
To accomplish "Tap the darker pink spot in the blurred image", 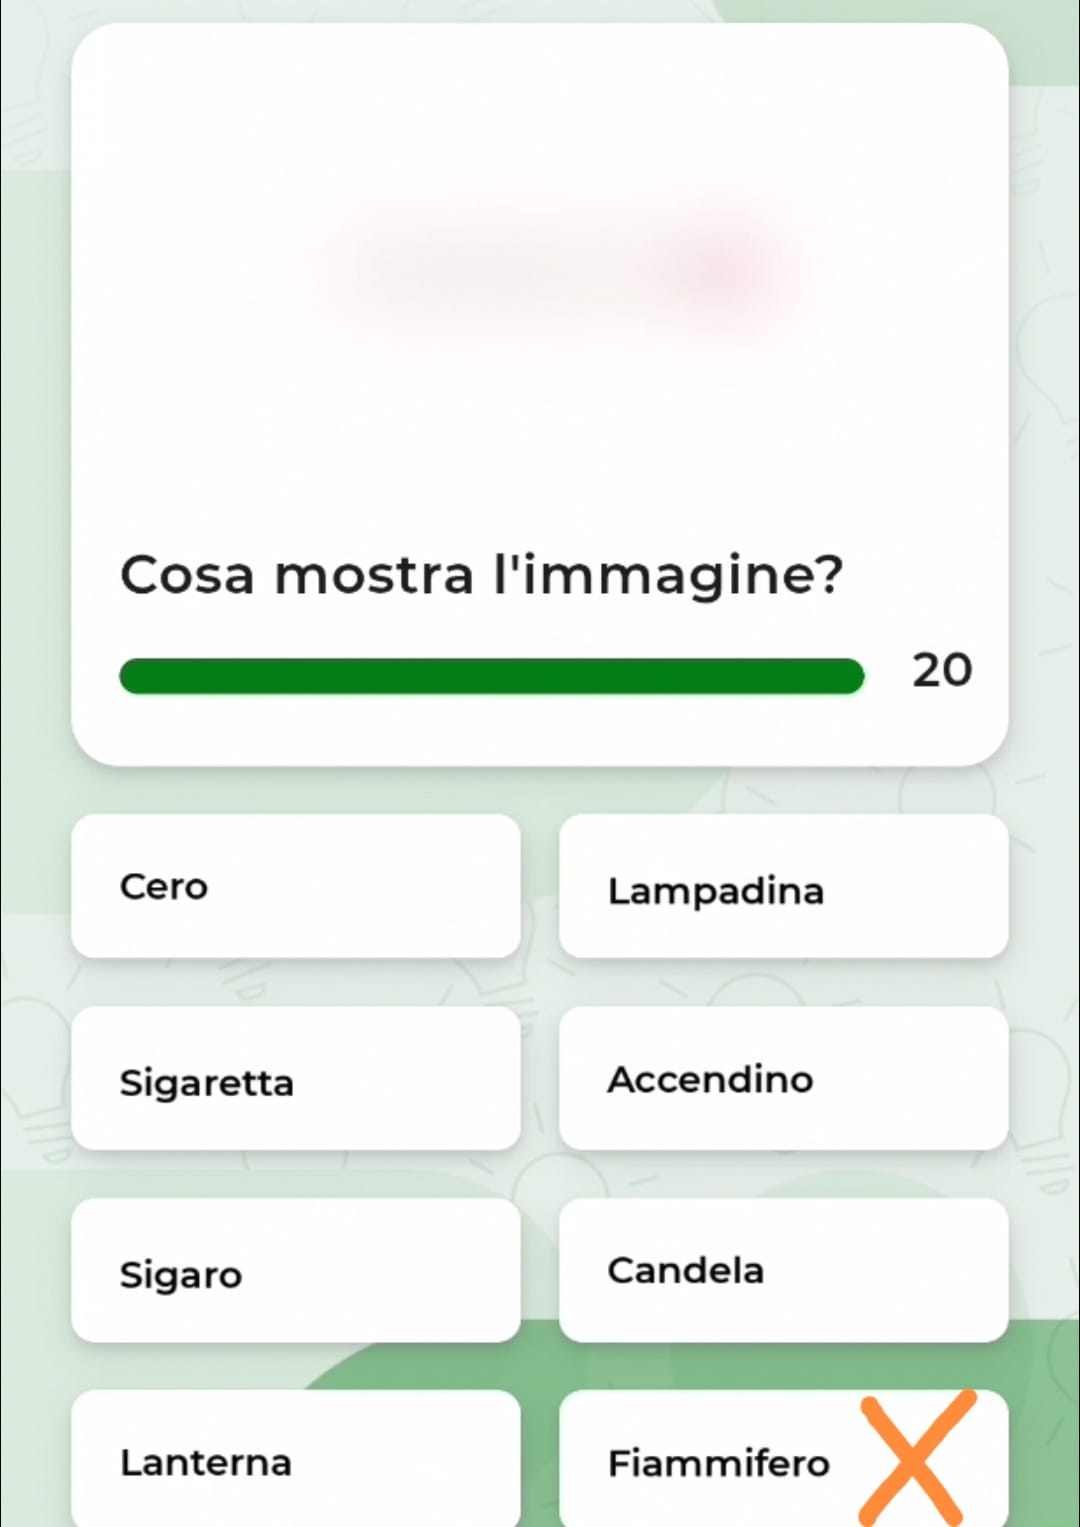I will (x=716, y=265).
